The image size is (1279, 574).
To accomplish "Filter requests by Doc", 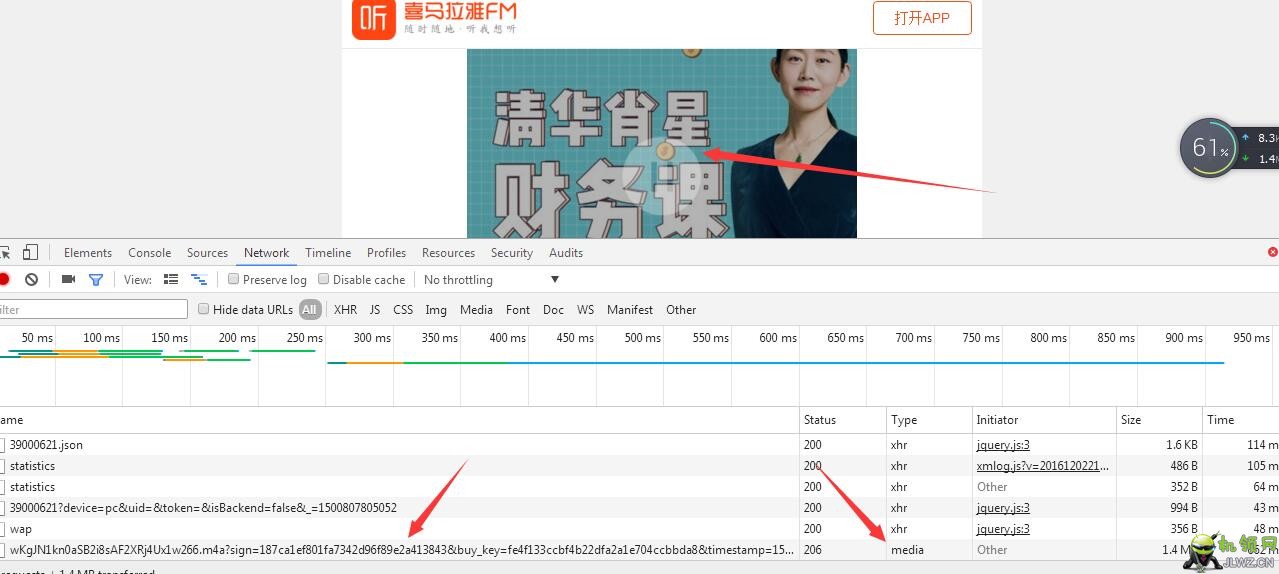I will point(554,310).
